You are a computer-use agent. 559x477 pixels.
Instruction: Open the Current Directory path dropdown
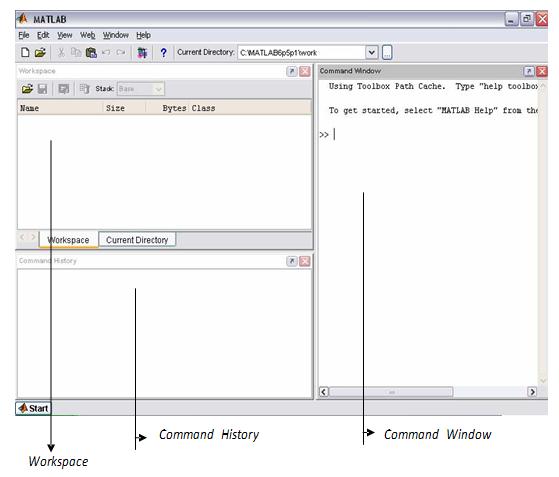tap(371, 52)
